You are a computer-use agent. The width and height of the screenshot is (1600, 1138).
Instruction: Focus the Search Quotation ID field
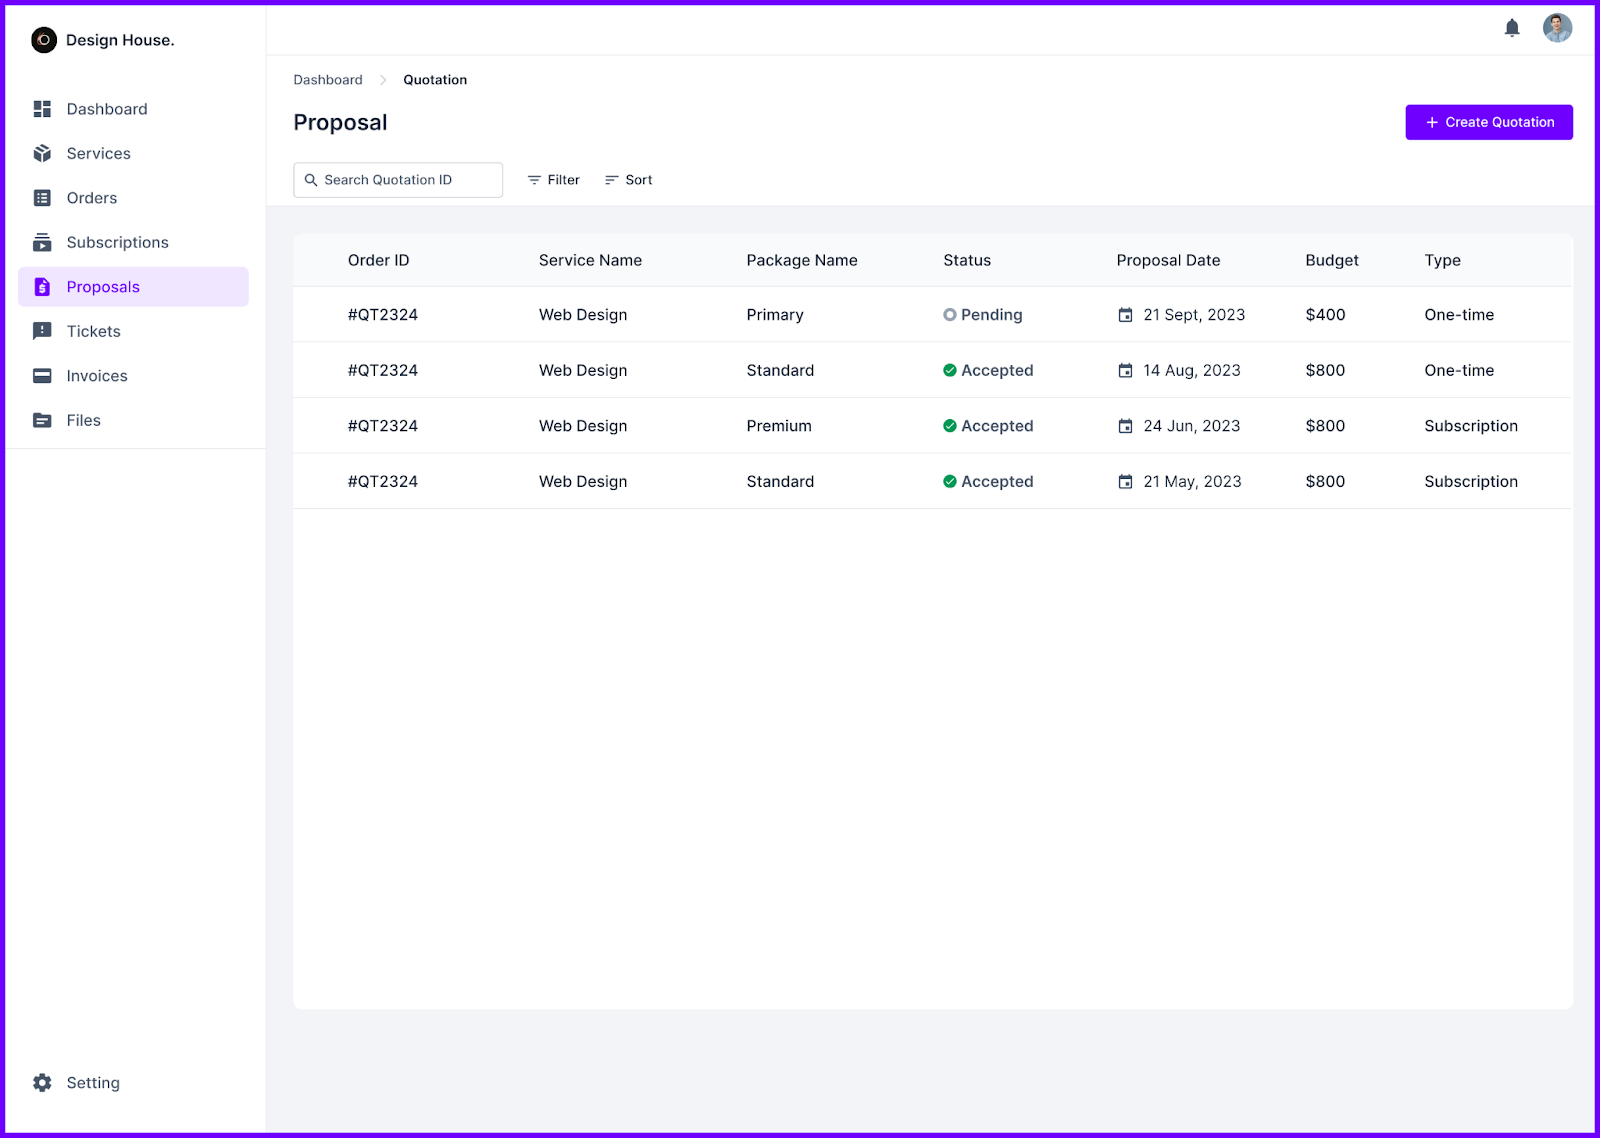pyautogui.click(x=398, y=180)
